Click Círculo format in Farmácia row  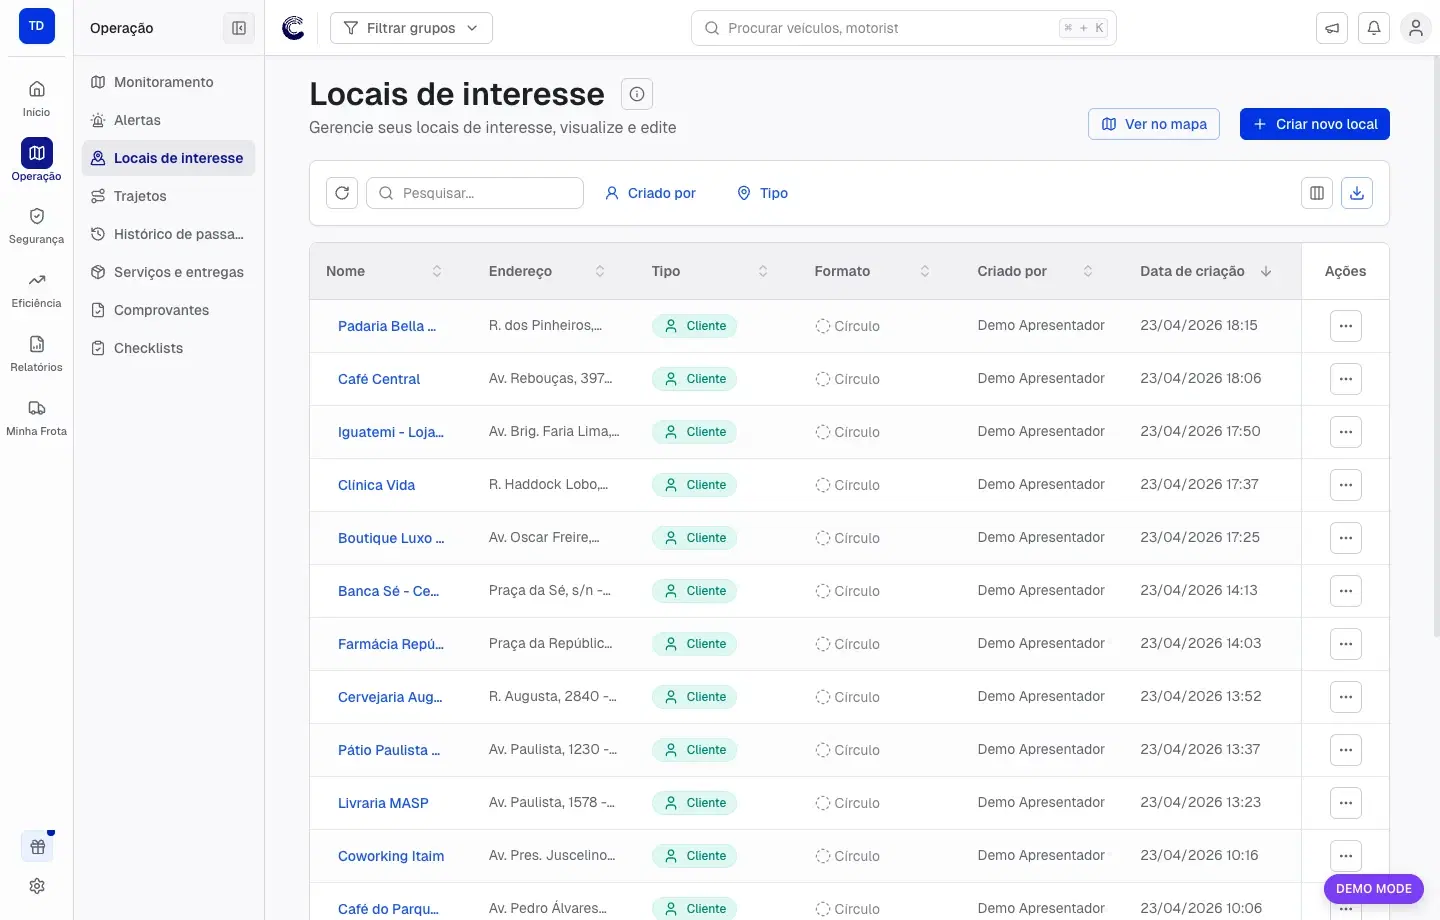pyautogui.click(x=847, y=644)
